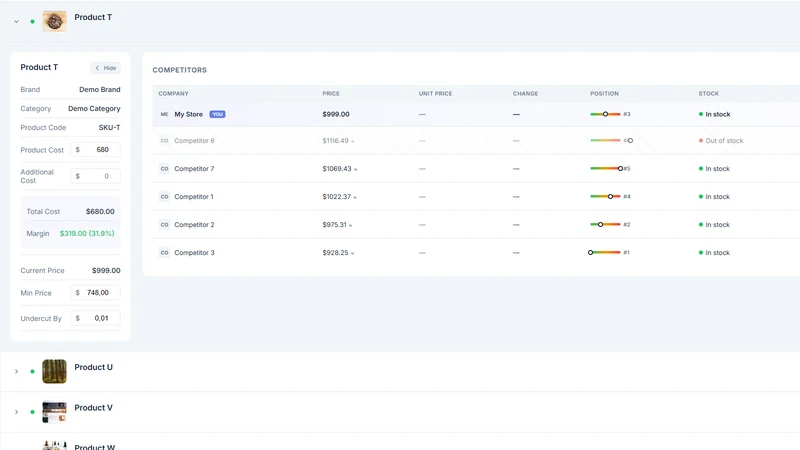800x450 pixels.
Task: Click the CO icon beside Competitor 7
Action: (x=164, y=168)
